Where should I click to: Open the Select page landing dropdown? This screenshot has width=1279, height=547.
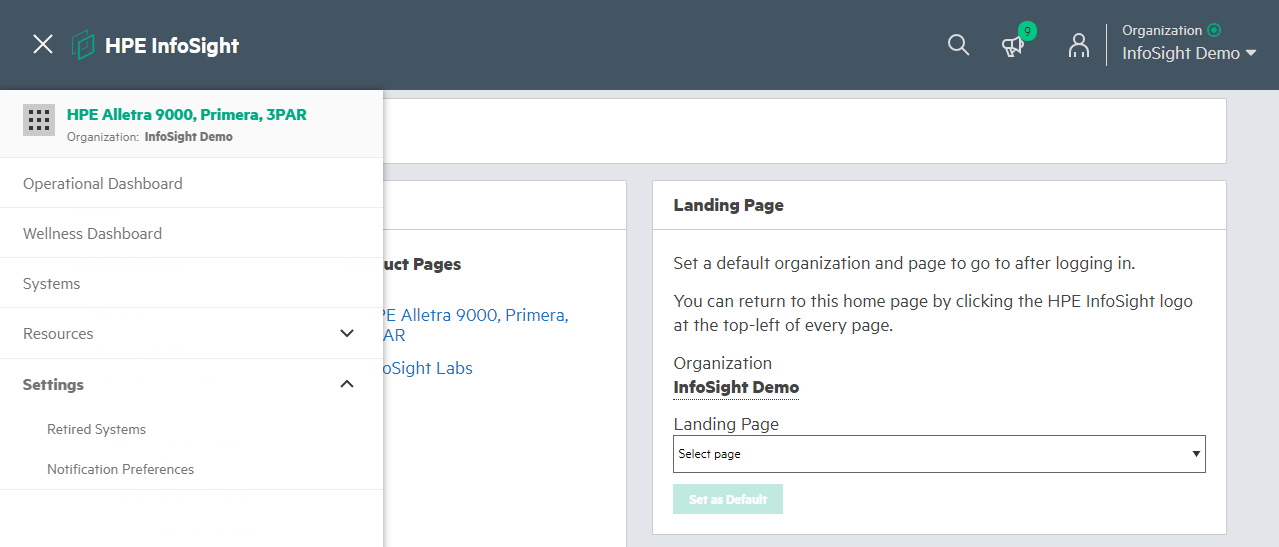pos(939,453)
